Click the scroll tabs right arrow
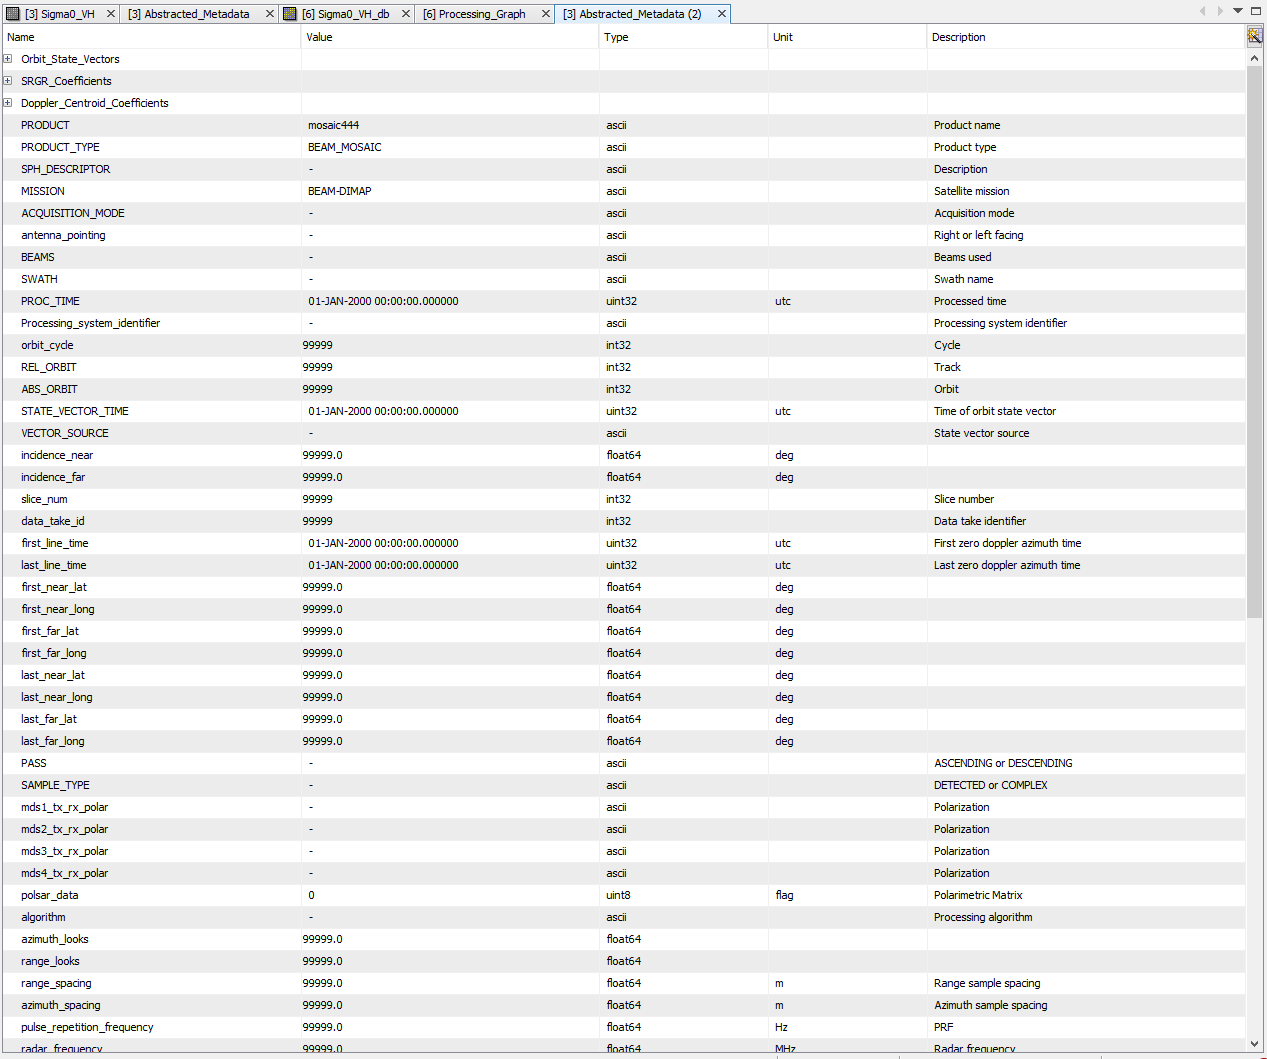The width and height of the screenshot is (1267, 1059). coord(1220,11)
